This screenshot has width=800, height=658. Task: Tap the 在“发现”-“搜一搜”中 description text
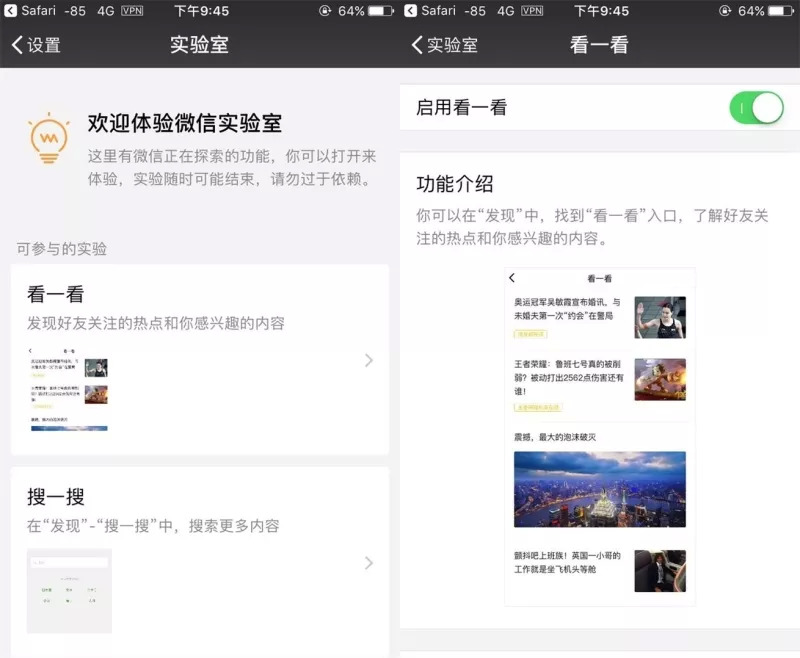click(153, 526)
